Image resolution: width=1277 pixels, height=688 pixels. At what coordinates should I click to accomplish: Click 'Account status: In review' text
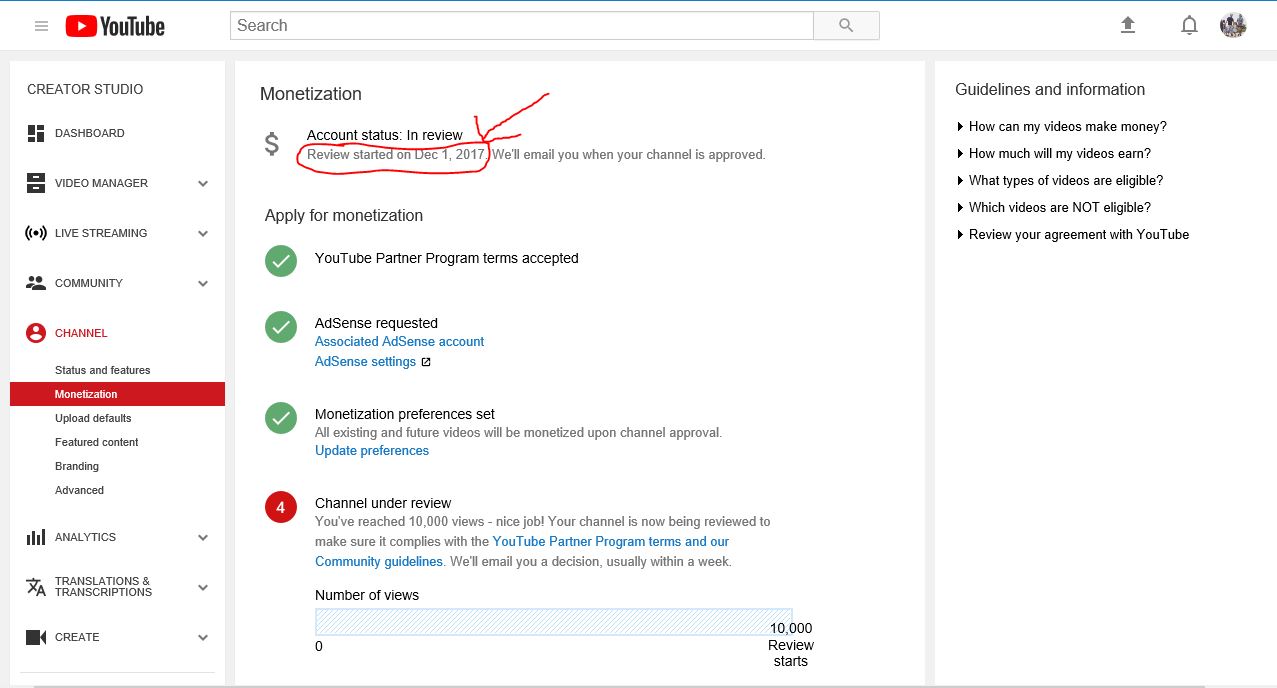click(385, 135)
